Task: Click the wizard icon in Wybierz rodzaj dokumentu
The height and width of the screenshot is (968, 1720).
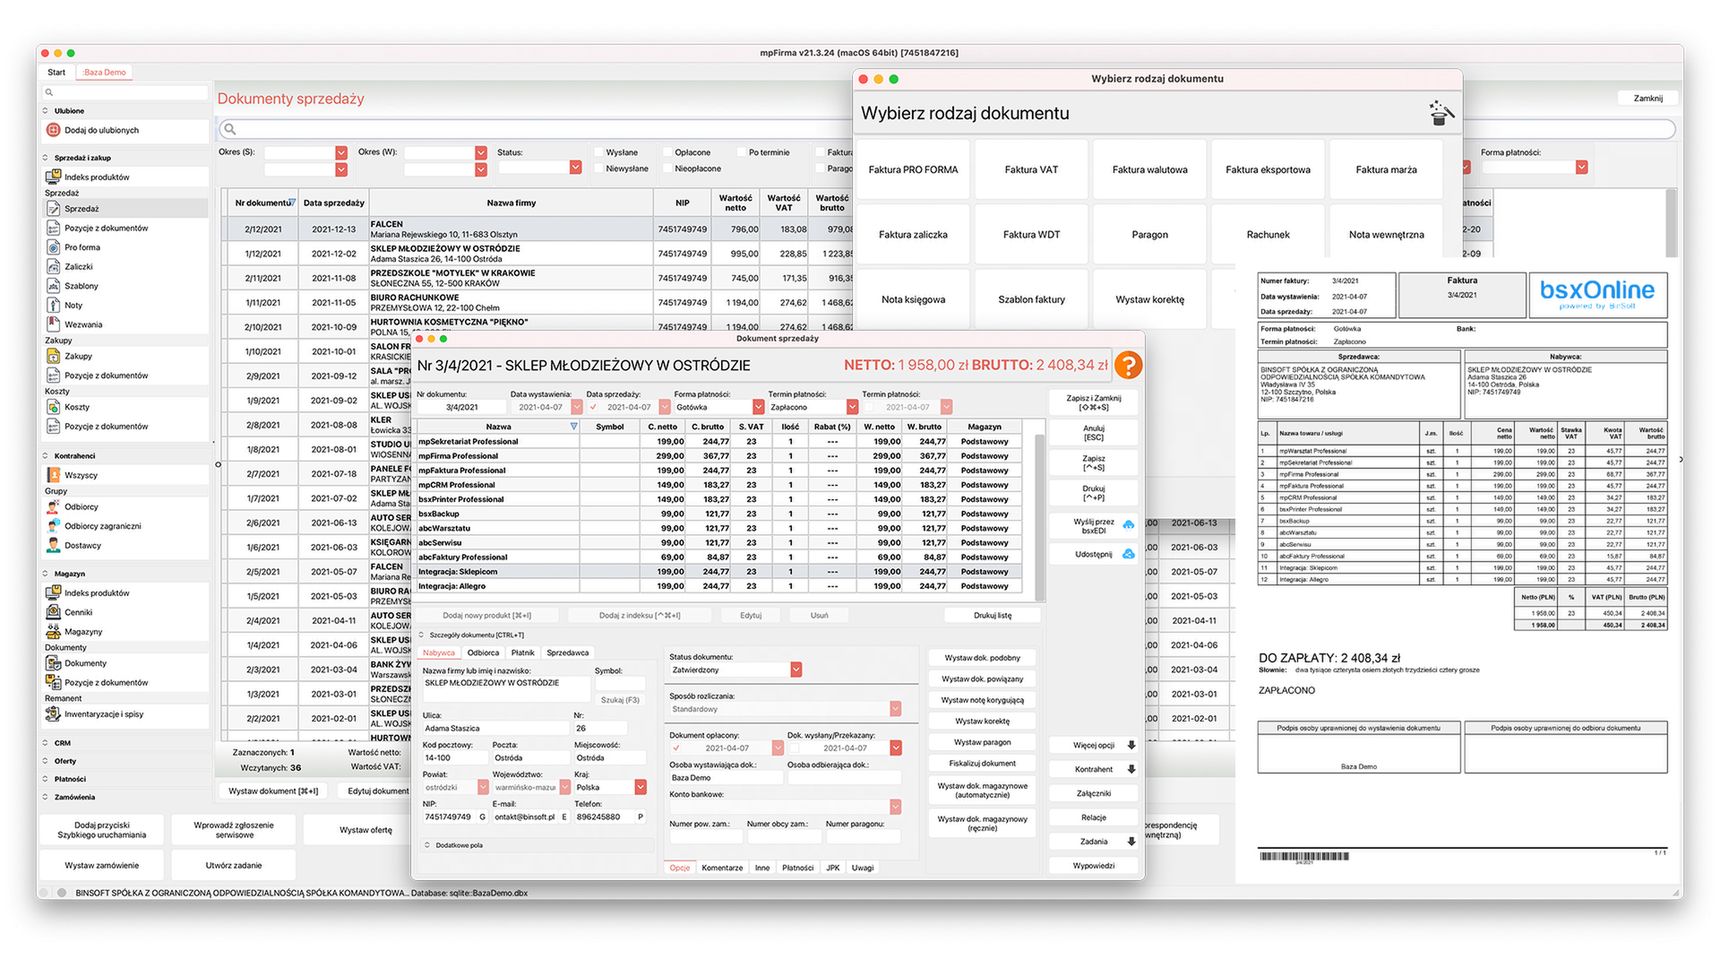Action: click(x=1441, y=113)
